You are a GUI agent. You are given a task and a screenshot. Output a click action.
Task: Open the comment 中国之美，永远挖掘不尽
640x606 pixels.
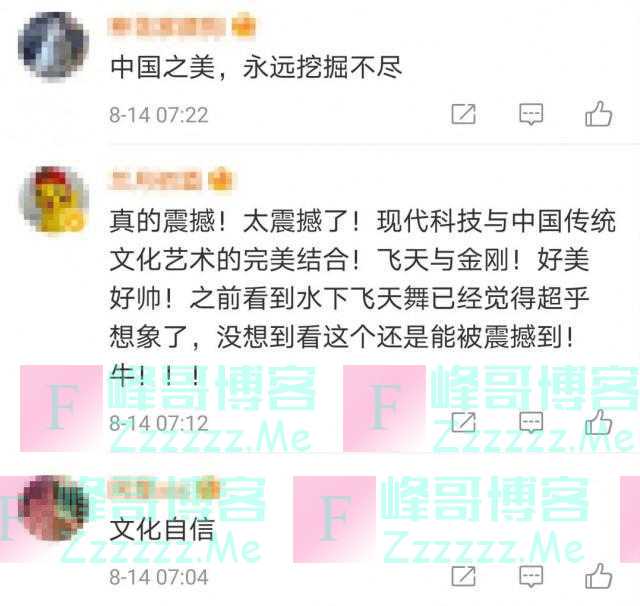click(256, 67)
